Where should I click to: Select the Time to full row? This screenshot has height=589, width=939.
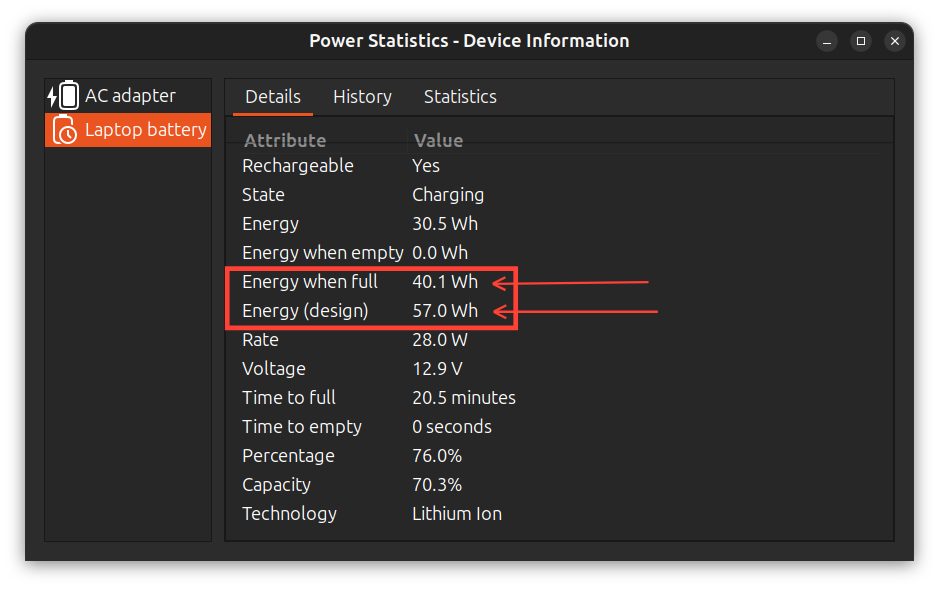[360, 398]
